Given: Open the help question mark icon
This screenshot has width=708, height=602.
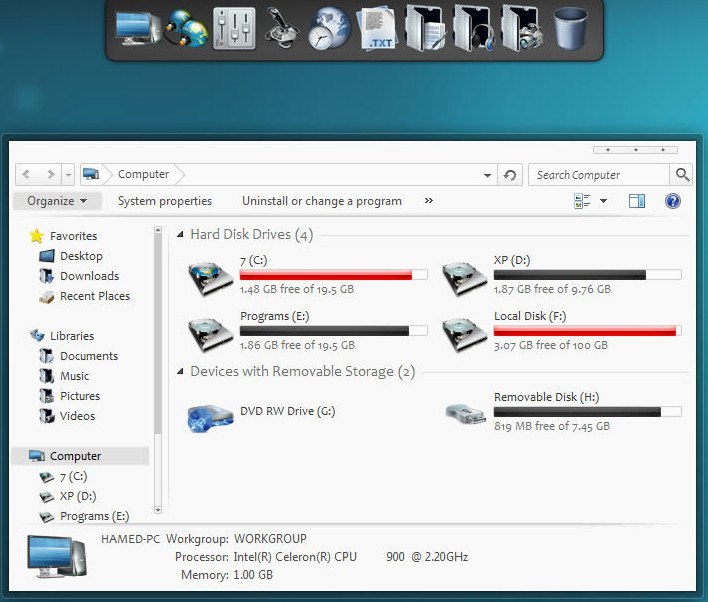Looking at the screenshot, I should (x=672, y=201).
